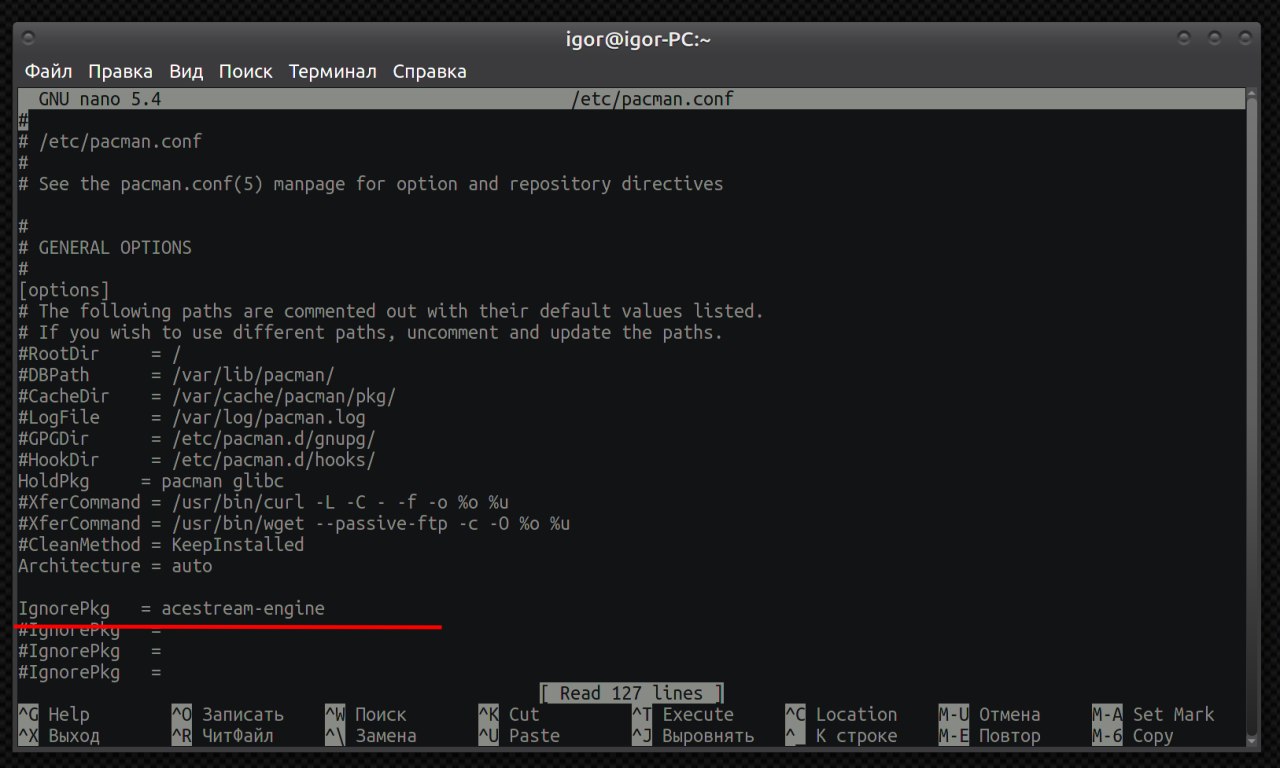This screenshot has width=1280, height=768.
Task: Click the '# GENERAL OPTIONS' comment
Action: tap(105, 247)
